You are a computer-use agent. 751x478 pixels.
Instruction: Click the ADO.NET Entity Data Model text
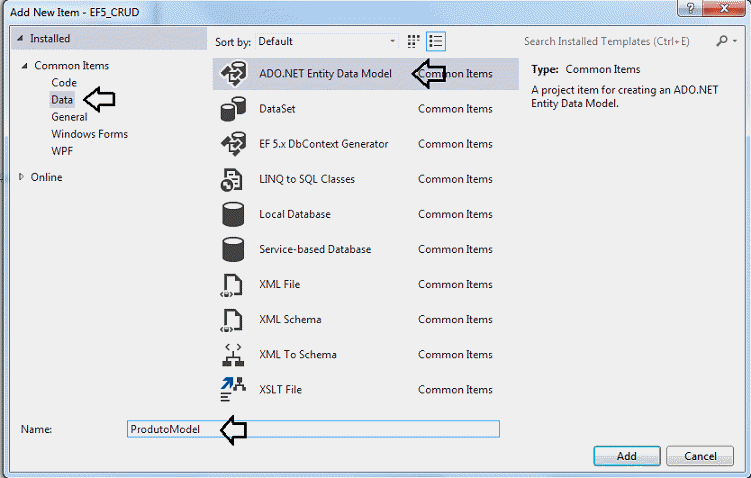(x=325, y=74)
